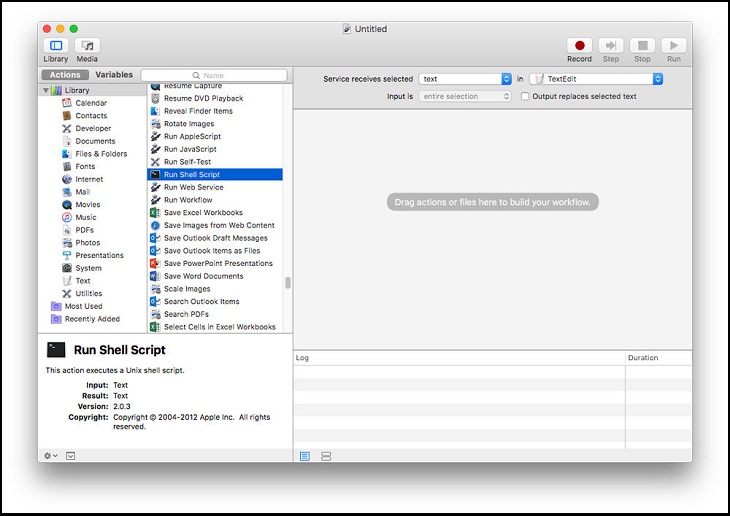
Task: Open the Recently Added smart folder
Action: [x=86, y=319]
